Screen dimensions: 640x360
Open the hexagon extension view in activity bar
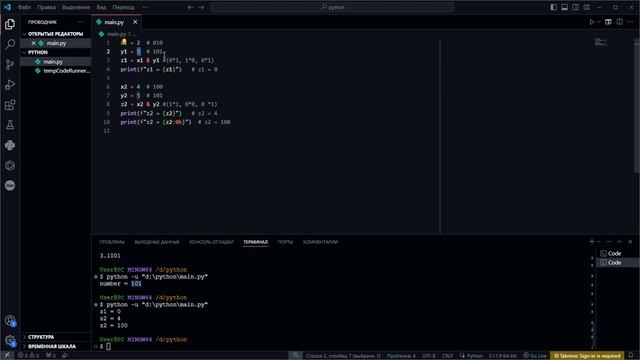10,165
